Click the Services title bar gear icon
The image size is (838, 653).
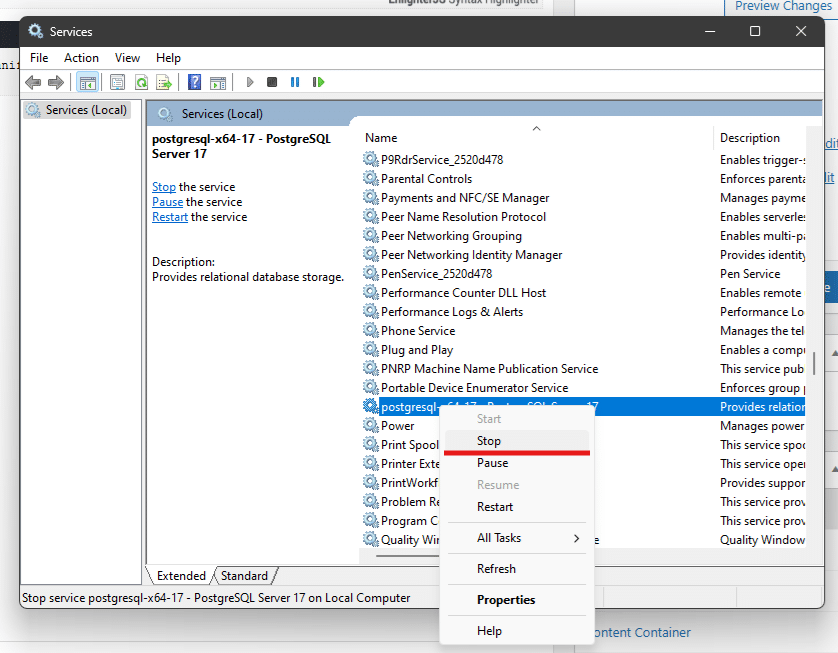coord(35,31)
